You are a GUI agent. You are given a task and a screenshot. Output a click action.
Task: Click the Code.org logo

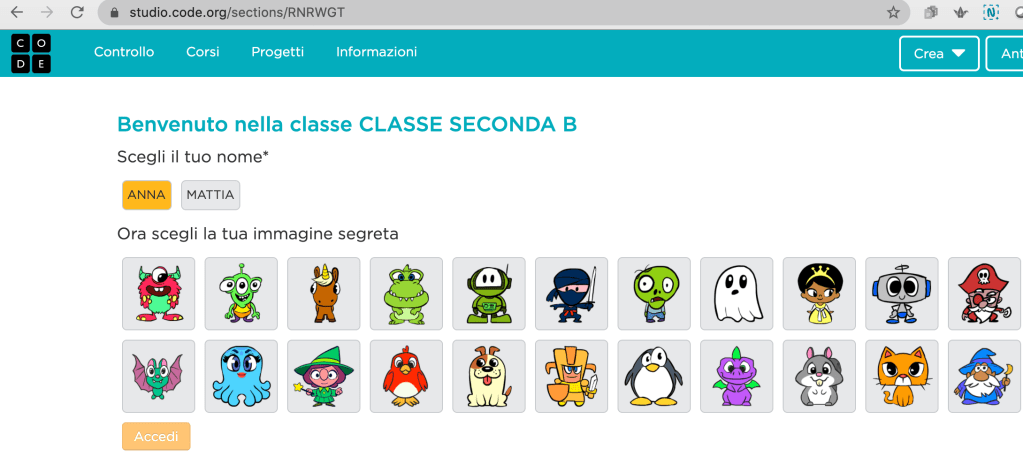click(x=31, y=54)
